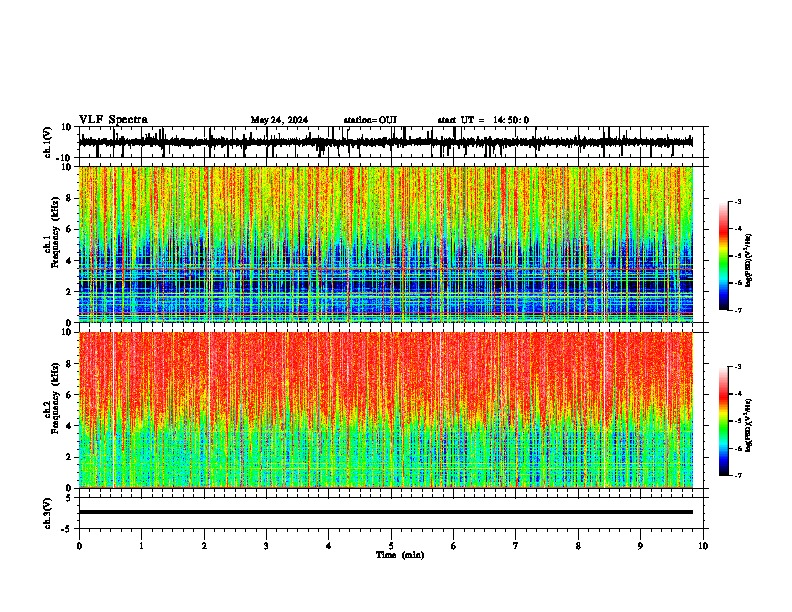
Task: Click the "2" tick on ch.2 frequency axis
Action: click(x=70, y=457)
